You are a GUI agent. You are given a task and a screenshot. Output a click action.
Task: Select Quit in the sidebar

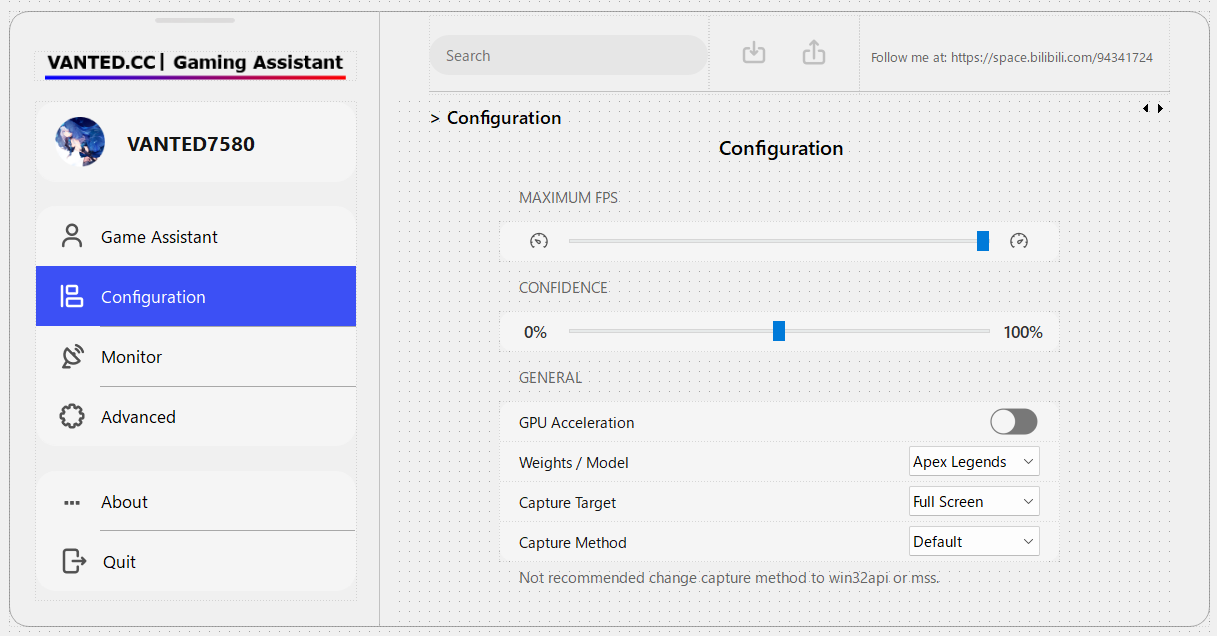196,561
